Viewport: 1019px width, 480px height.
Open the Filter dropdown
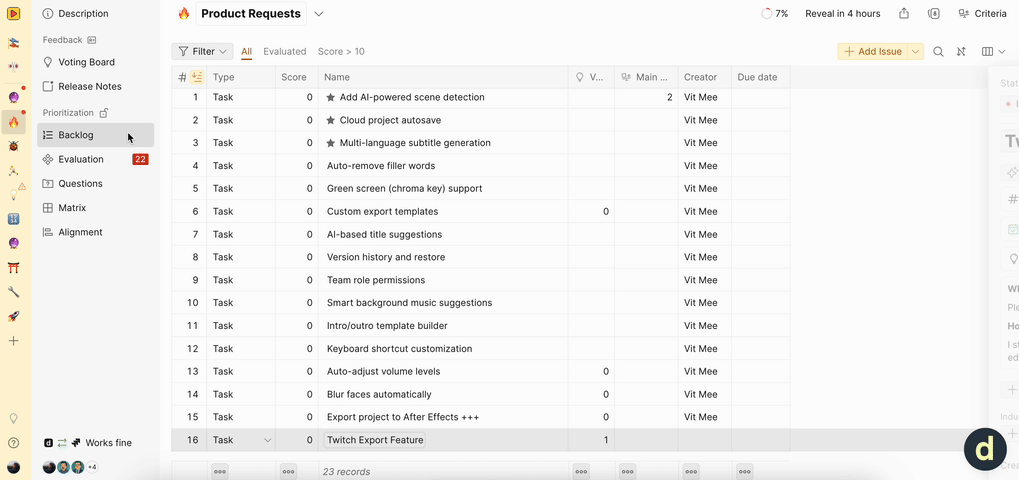pos(202,52)
